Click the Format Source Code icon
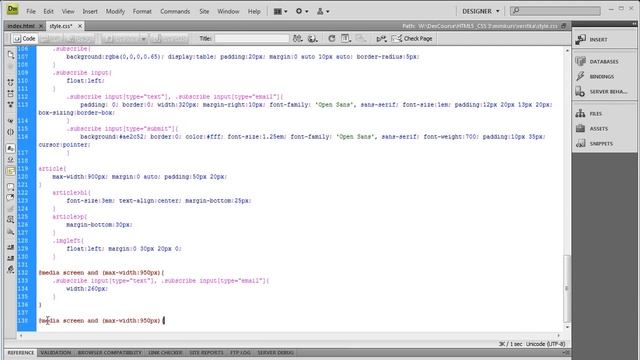This screenshot has height=360, width=640. (x=11, y=270)
